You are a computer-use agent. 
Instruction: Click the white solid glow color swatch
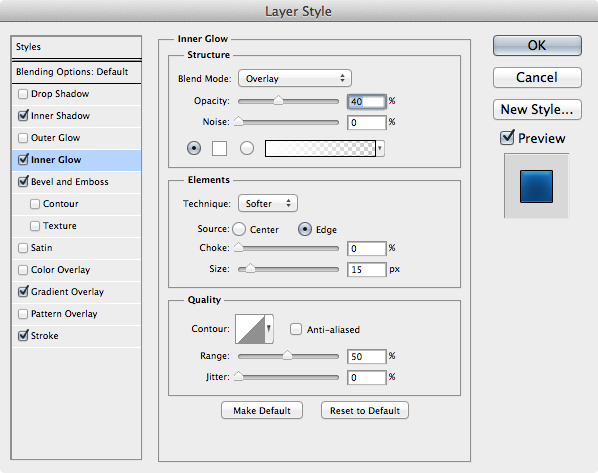click(219, 148)
